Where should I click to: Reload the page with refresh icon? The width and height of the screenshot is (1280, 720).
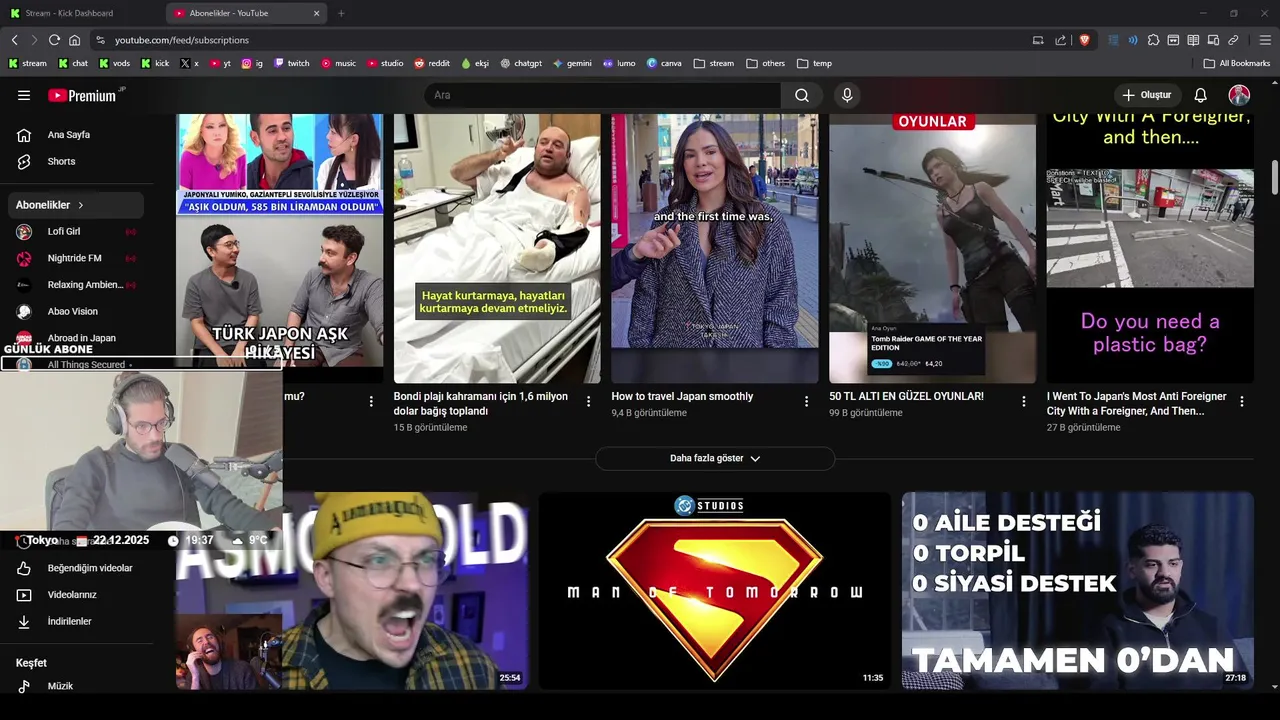54,40
